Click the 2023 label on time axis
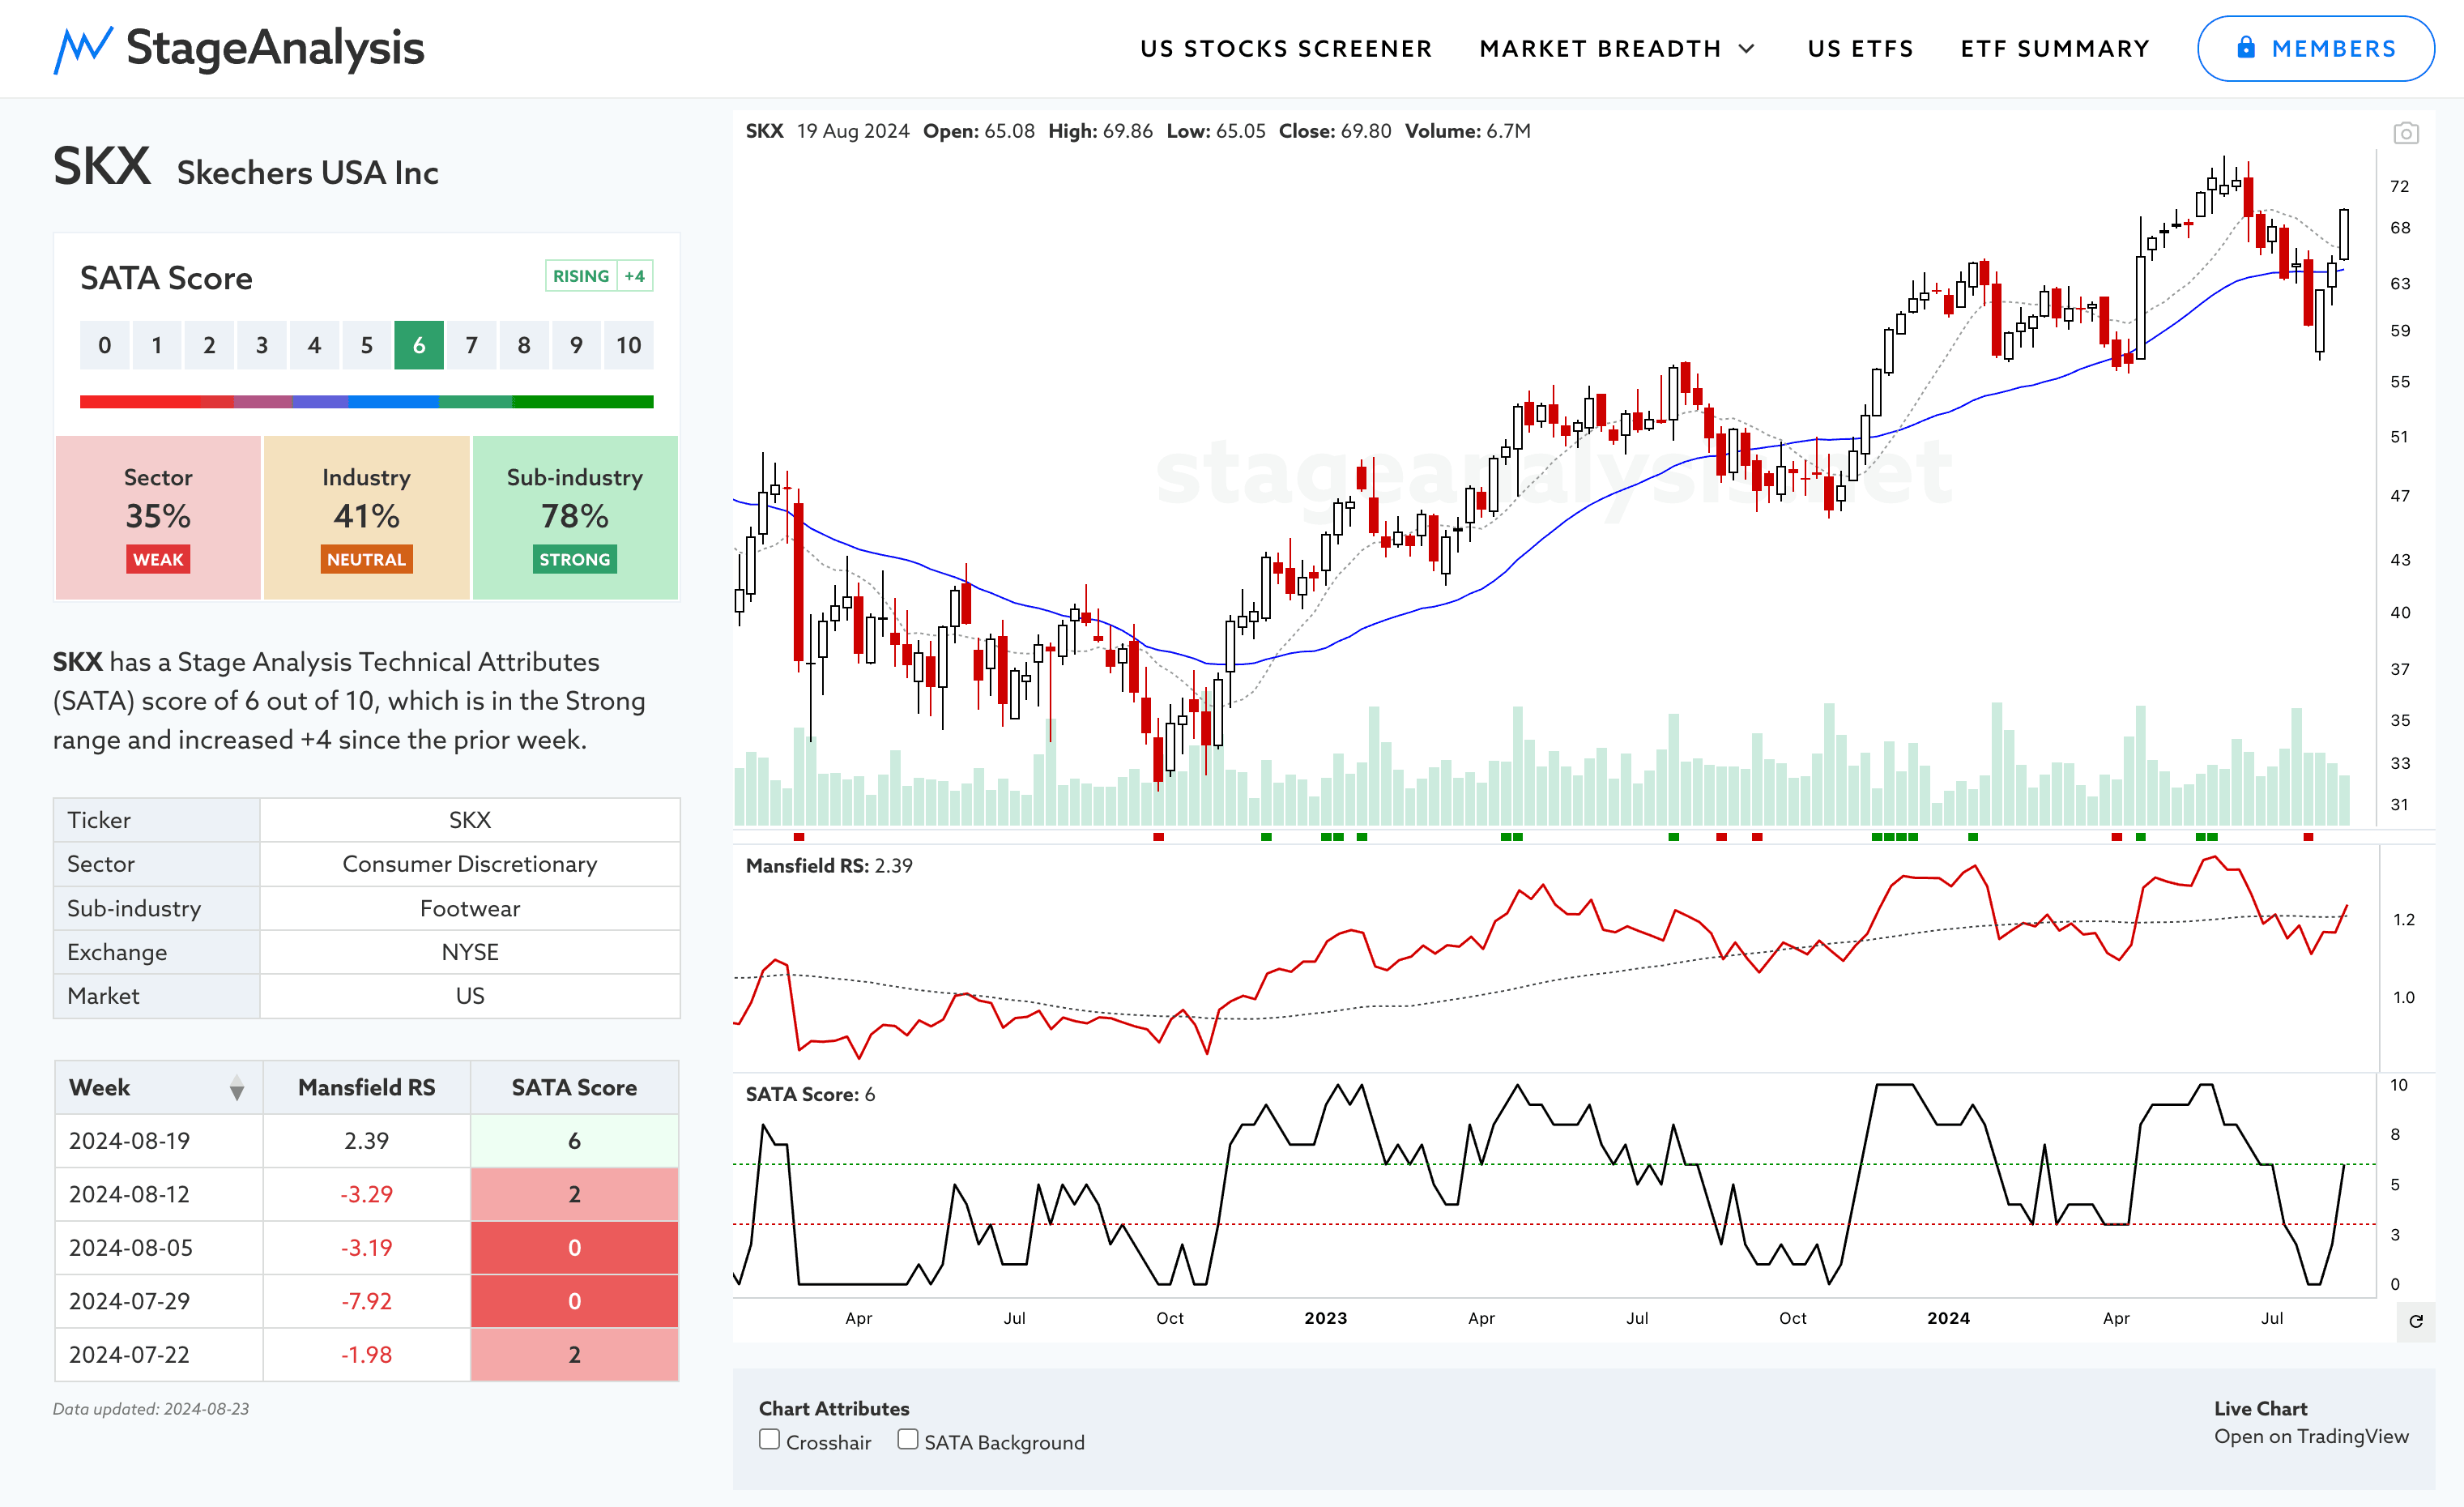This screenshot has width=2464, height=1507. click(x=1326, y=1318)
